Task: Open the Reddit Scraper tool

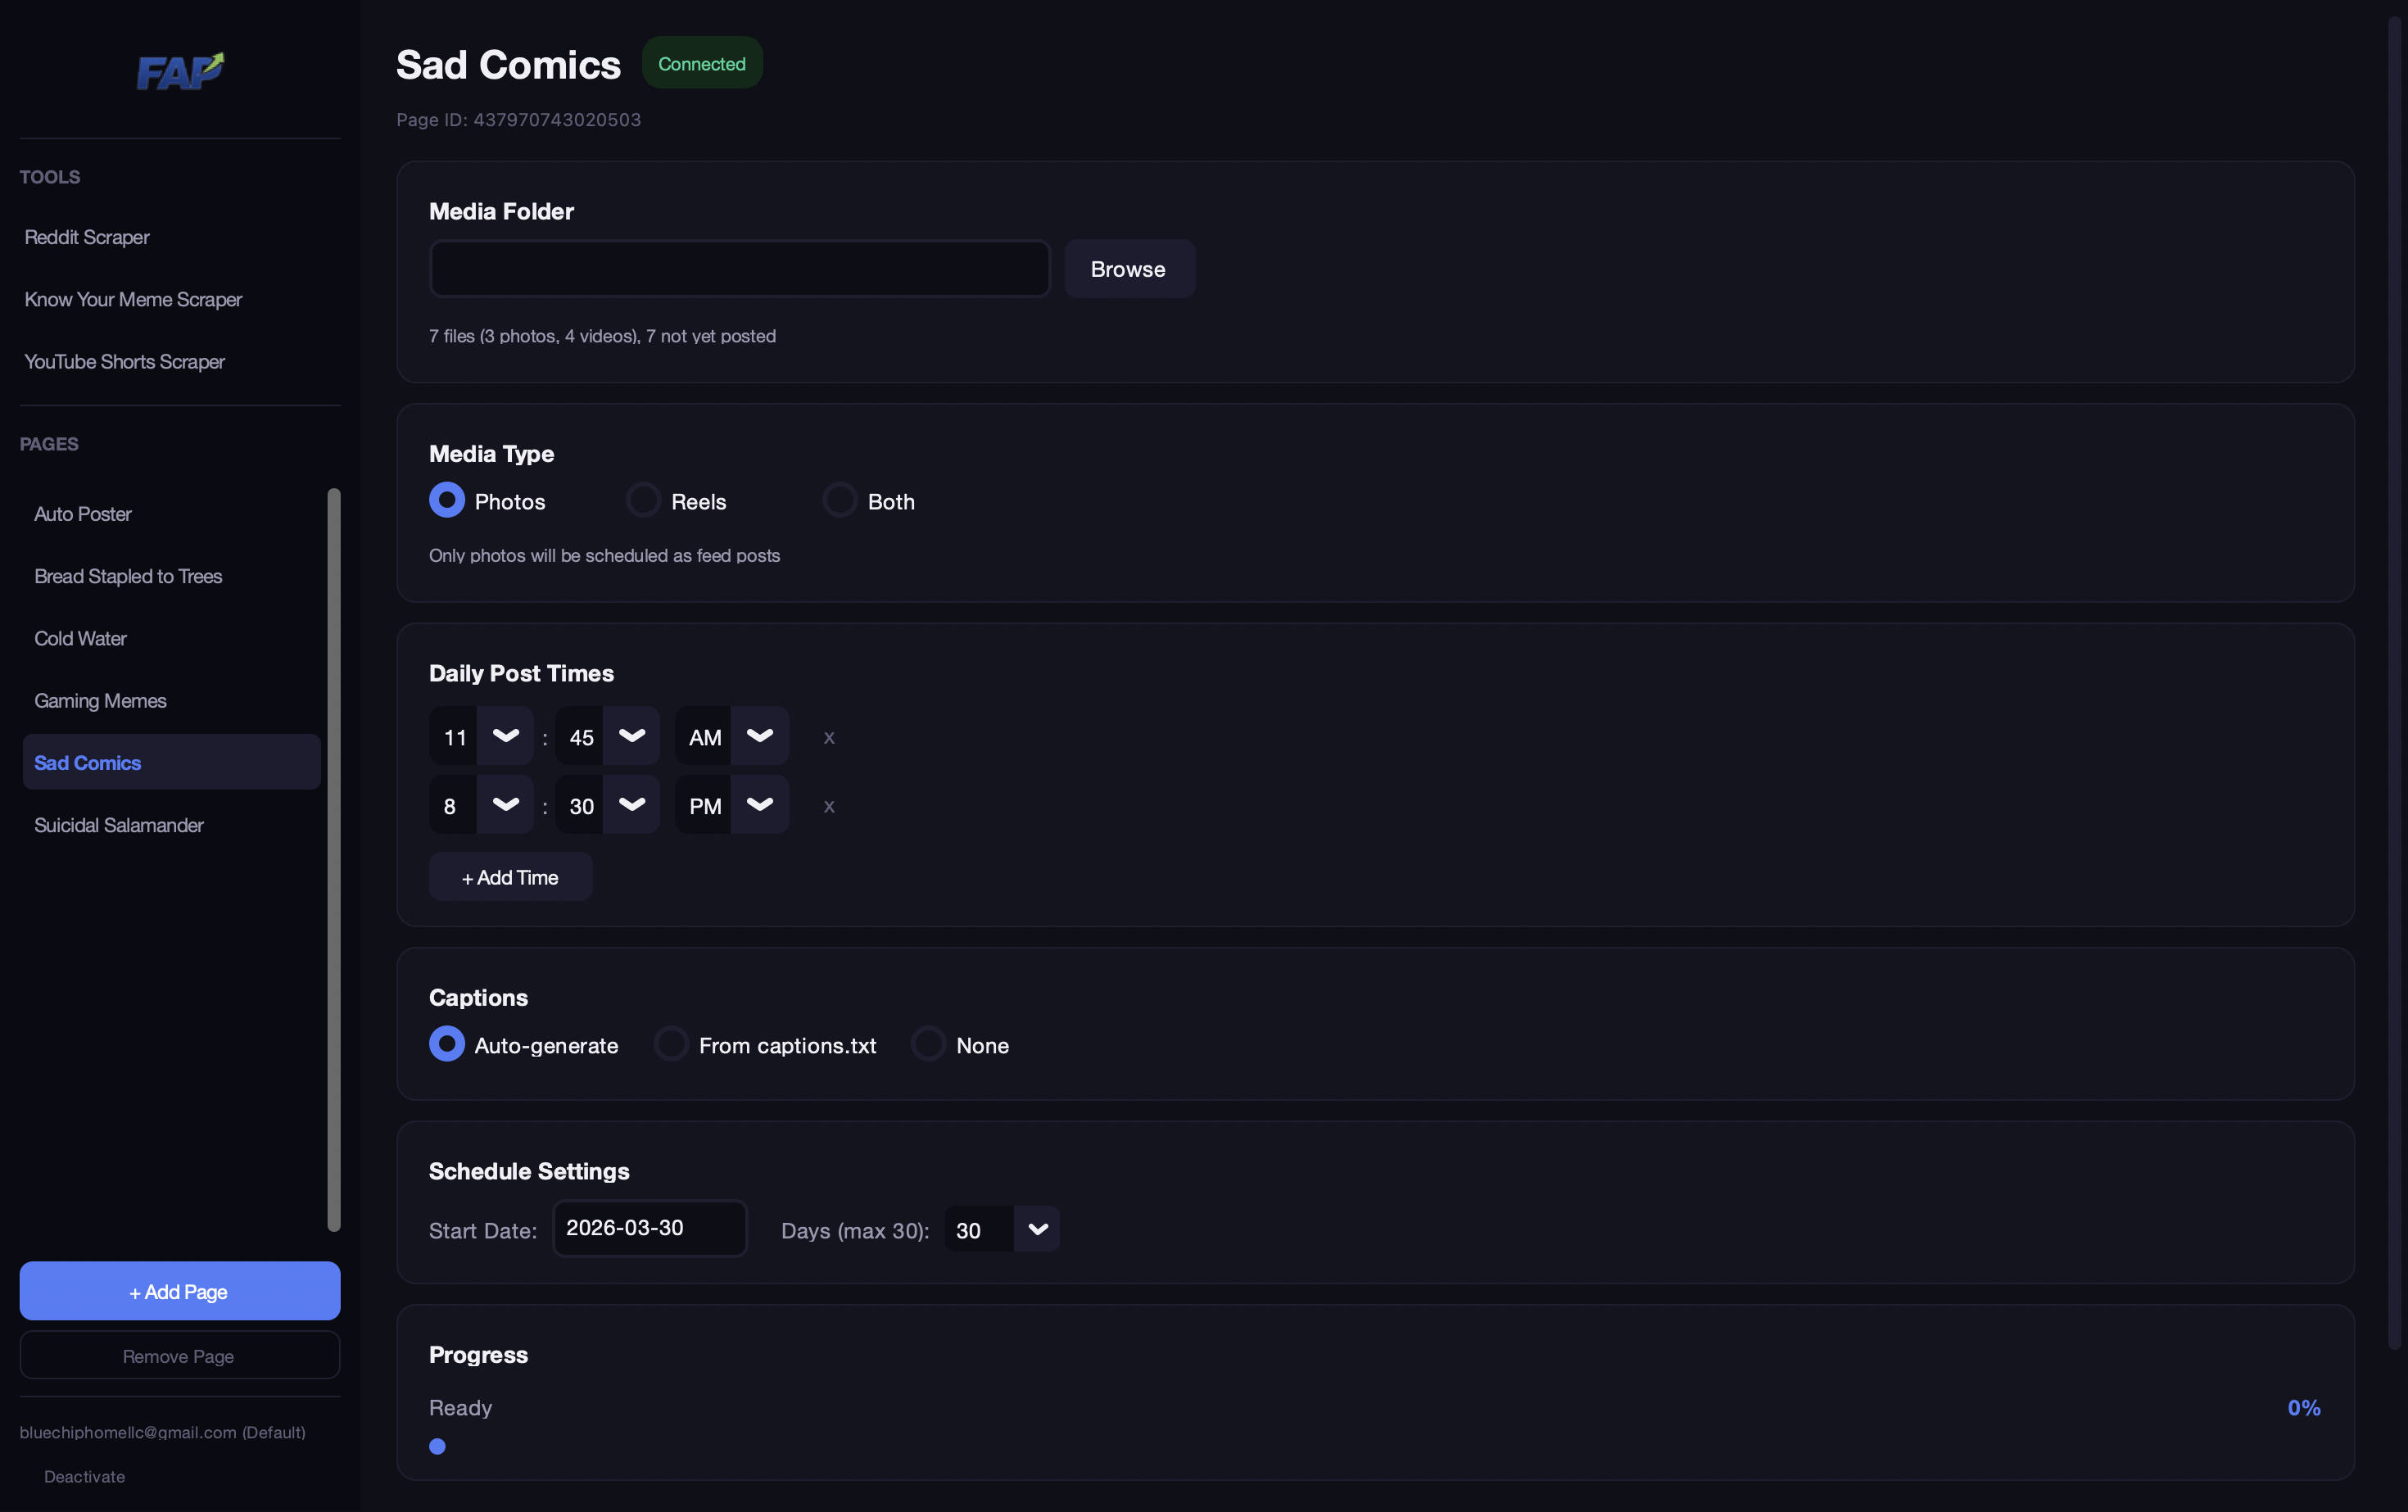Action: tap(87, 237)
